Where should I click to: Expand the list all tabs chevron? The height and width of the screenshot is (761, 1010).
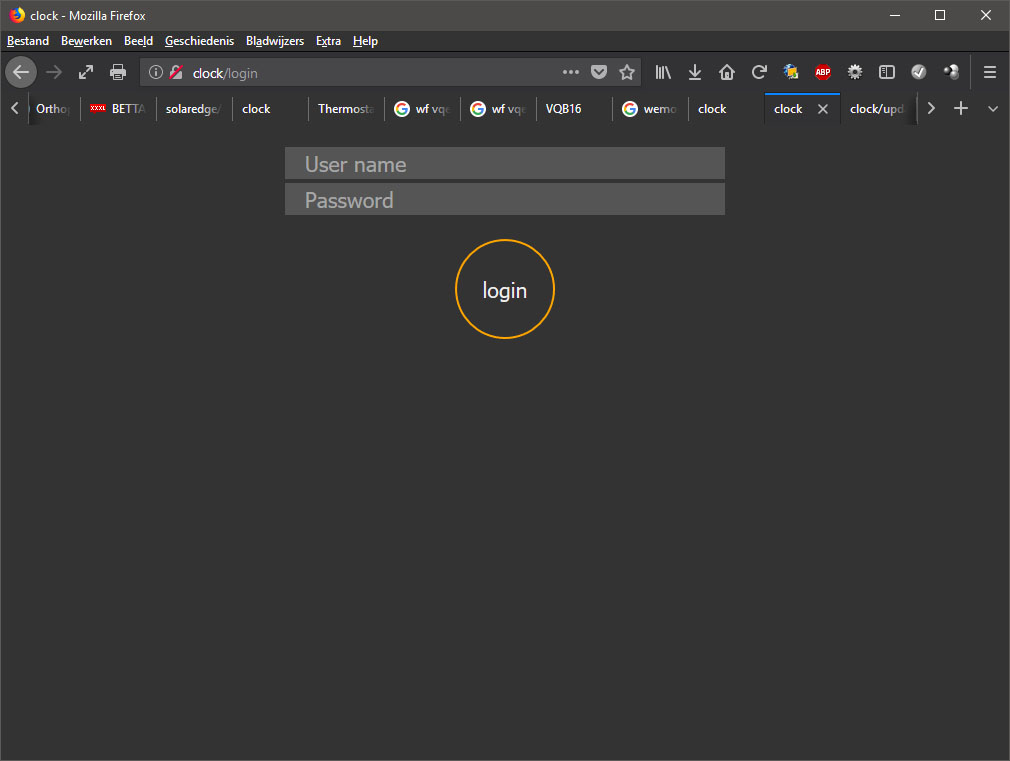point(993,109)
